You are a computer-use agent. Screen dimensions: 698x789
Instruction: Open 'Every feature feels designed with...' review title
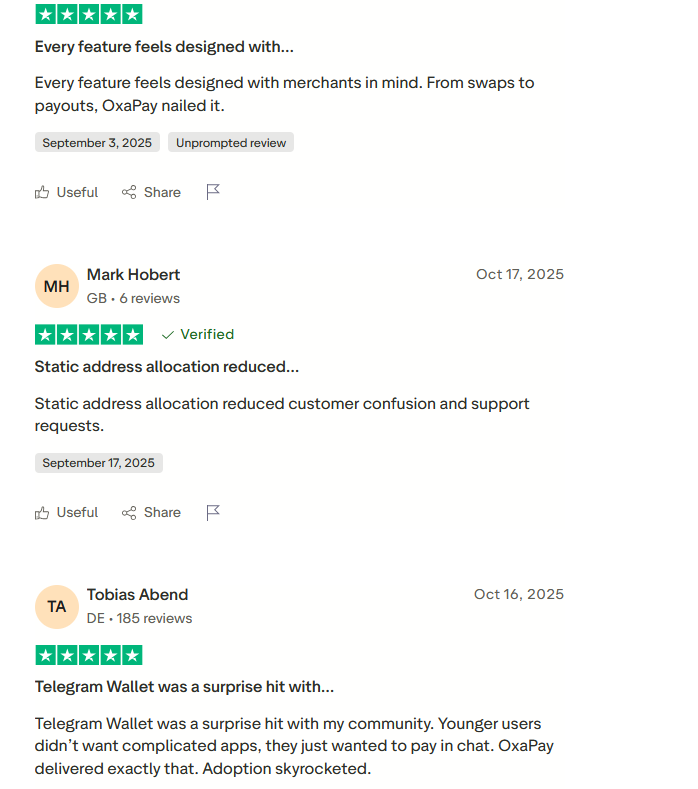[164, 47]
